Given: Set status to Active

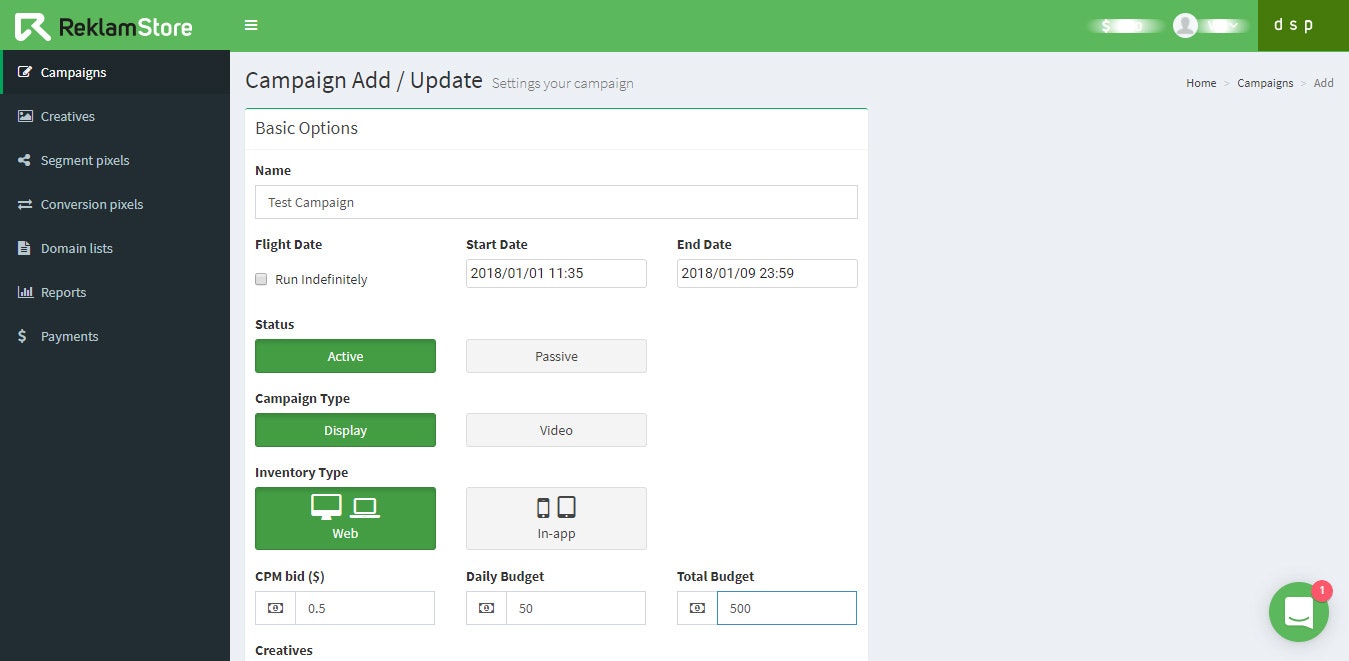Looking at the screenshot, I should click(x=345, y=356).
